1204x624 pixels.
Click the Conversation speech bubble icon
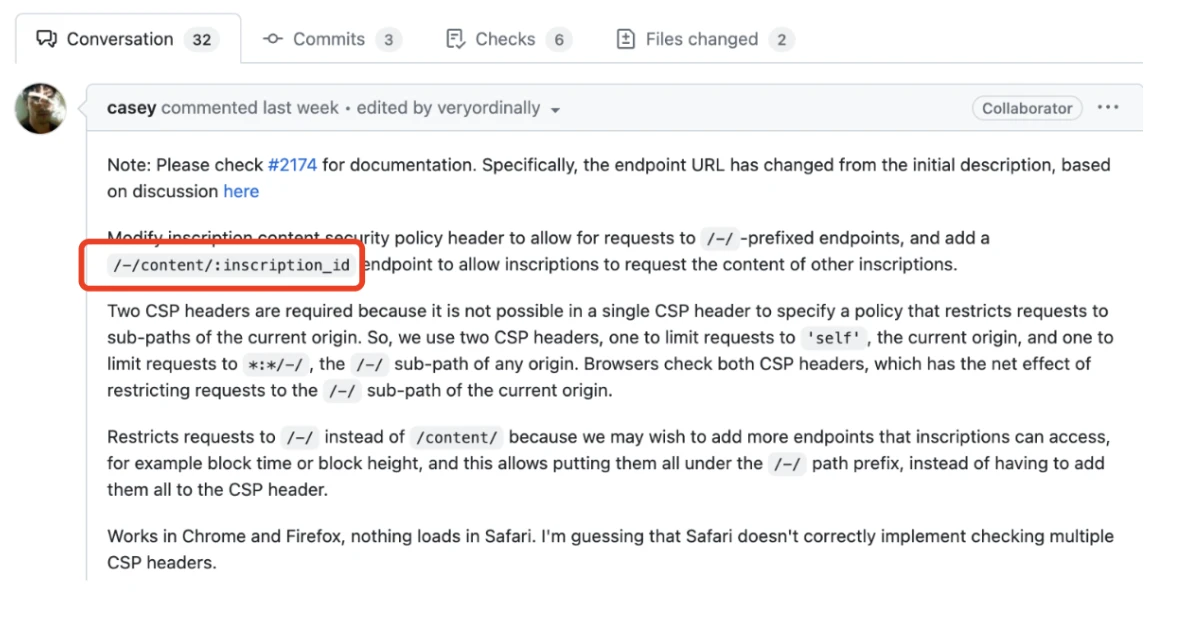(46, 39)
